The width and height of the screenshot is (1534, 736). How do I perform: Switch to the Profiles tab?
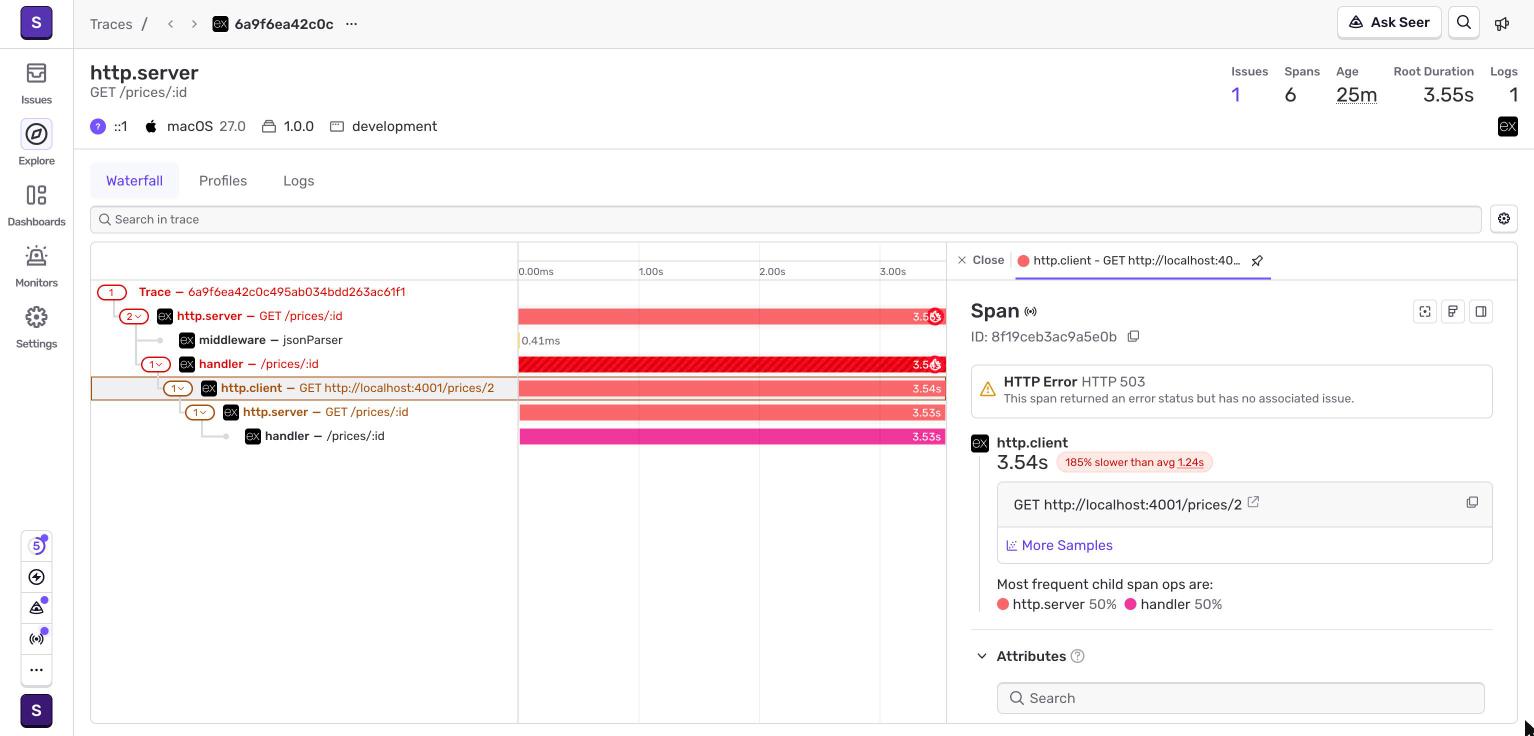(x=223, y=181)
